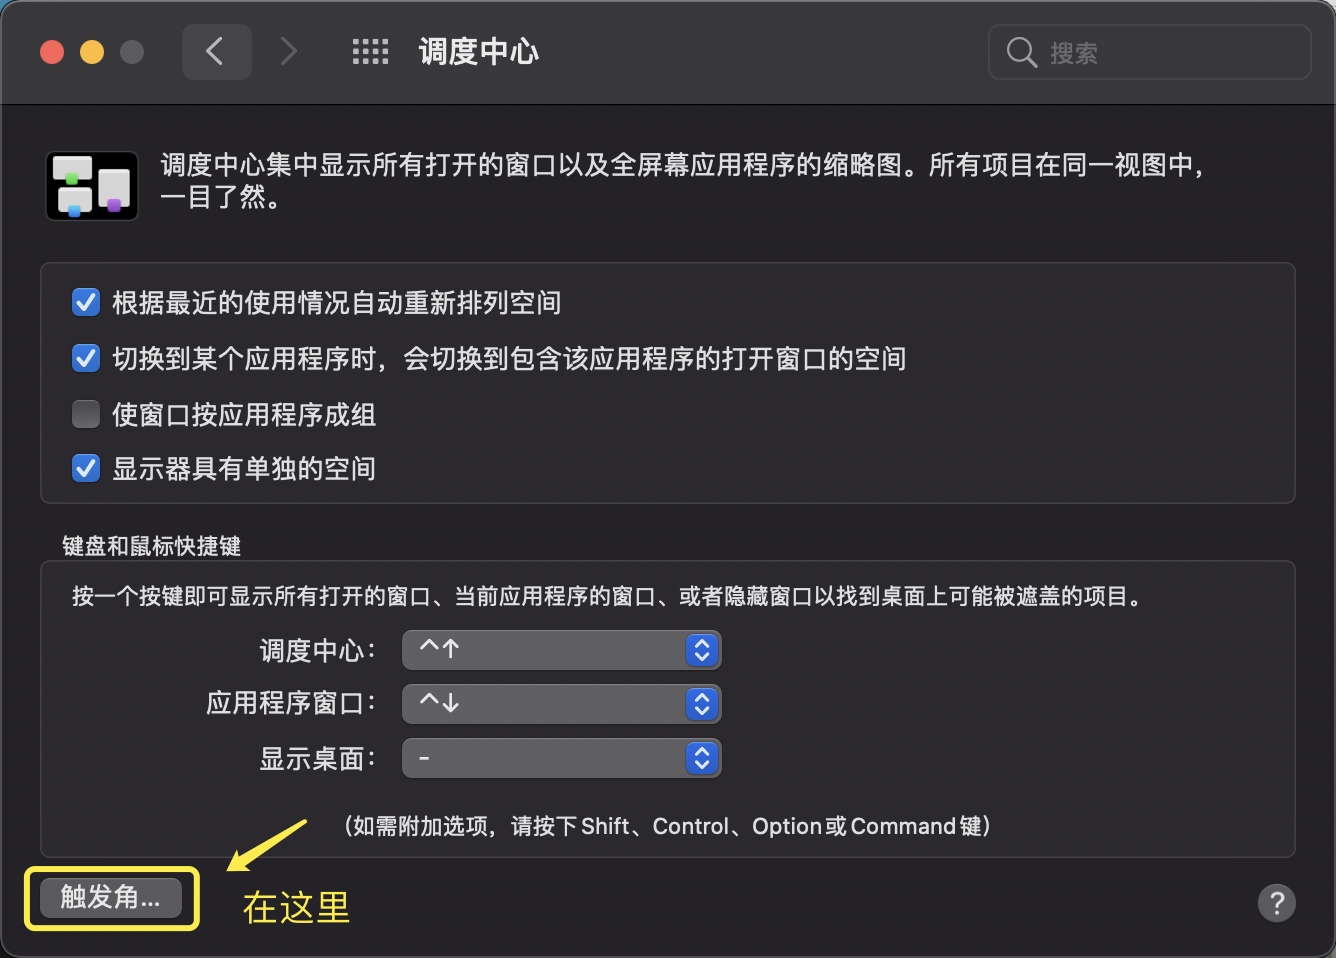This screenshot has width=1336, height=958.
Task: Click the stepper arrows on 显示桌面 popup
Action: pyautogui.click(x=702, y=758)
